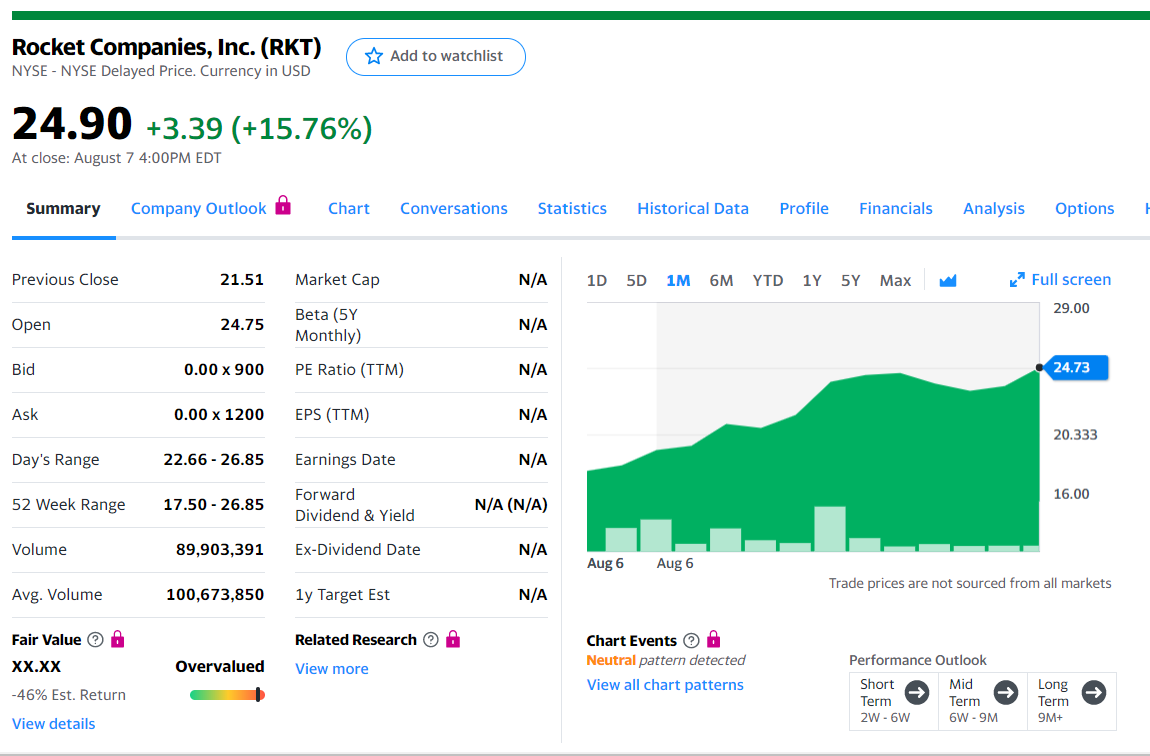Screen dimensions: 1150x756
Task: Click the Day's Range value 22.66 - 26.85
Action: [x=213, y=459]
